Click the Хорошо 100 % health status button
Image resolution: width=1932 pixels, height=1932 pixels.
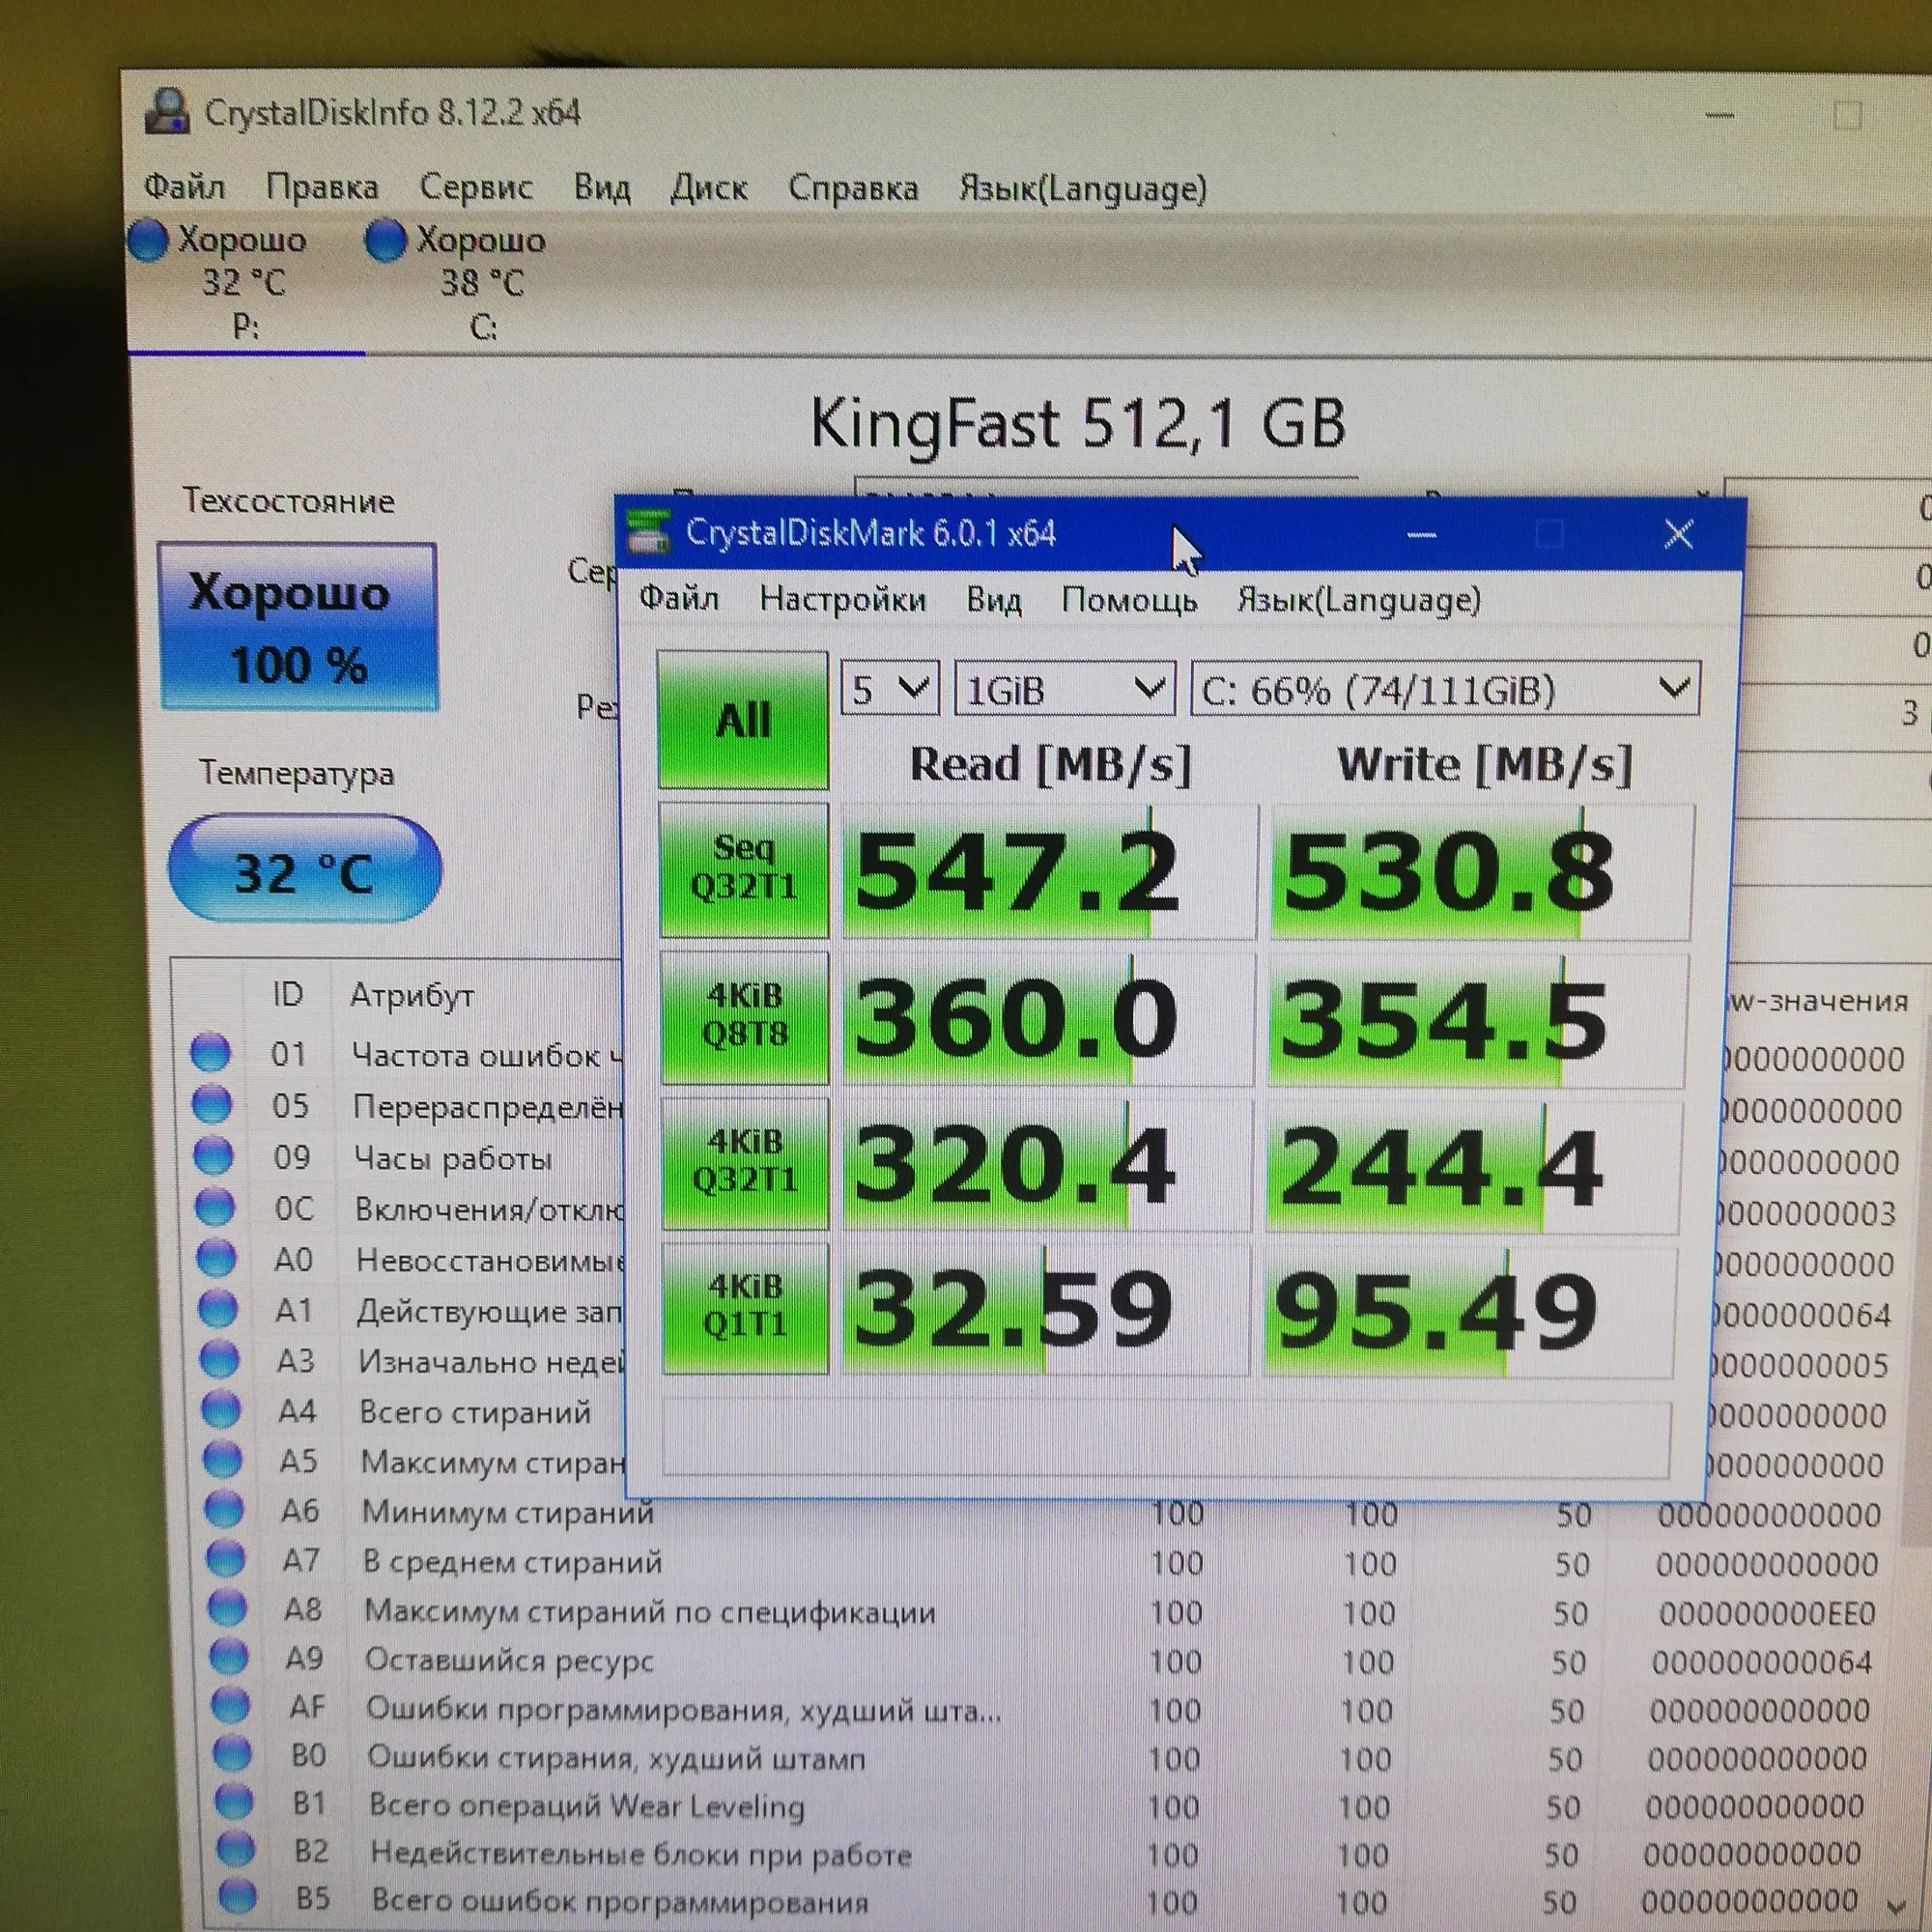[x=298, y=627]
